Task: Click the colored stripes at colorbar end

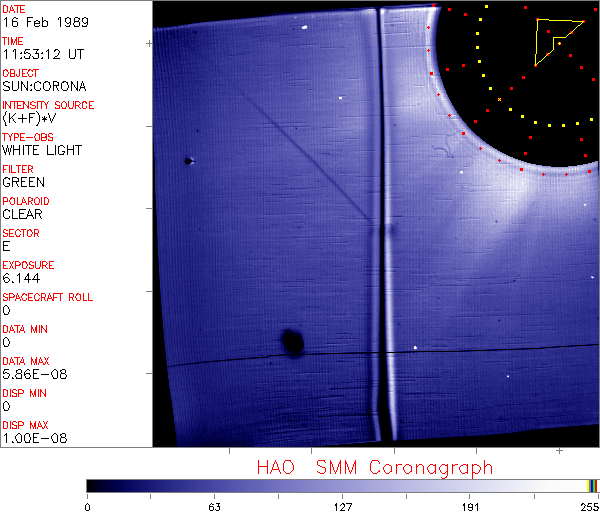Action: pos(592,486)
